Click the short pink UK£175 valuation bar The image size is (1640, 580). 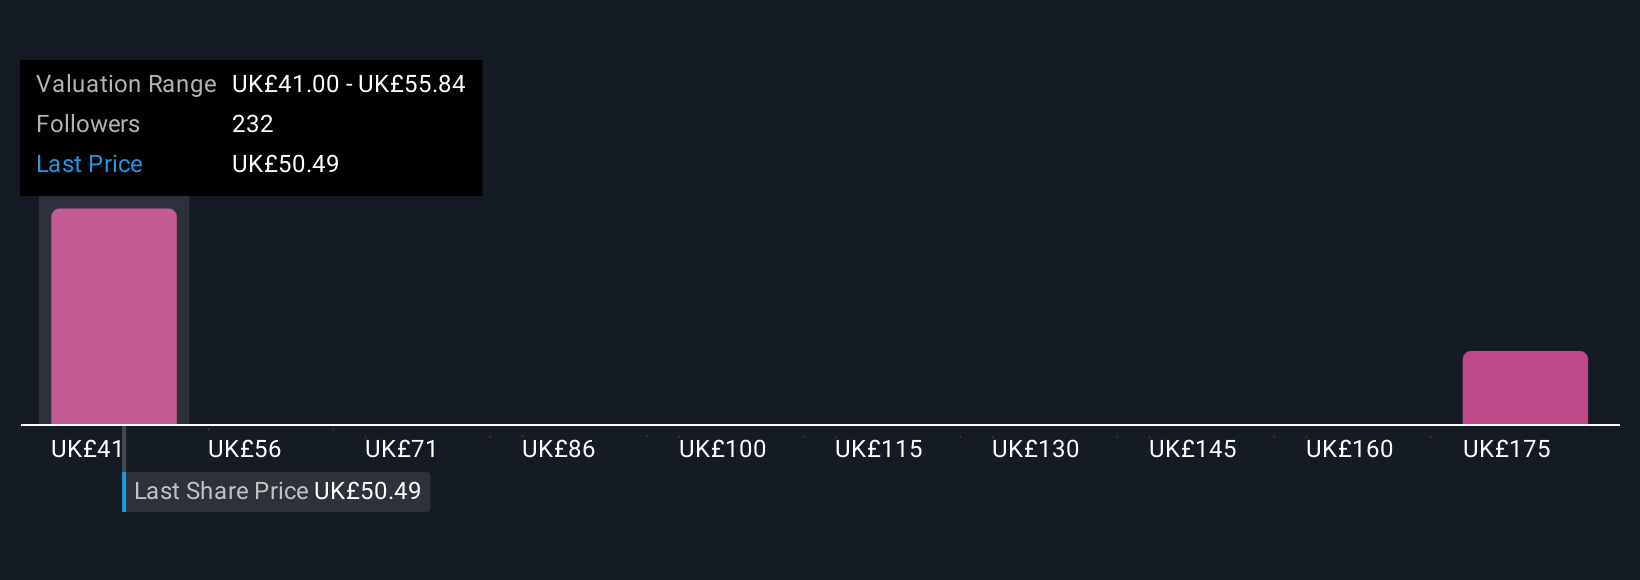pos(1525,388)
